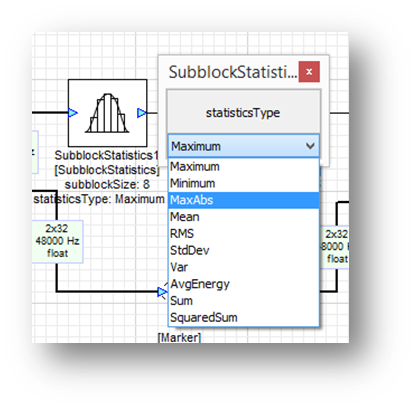
Task: Click the Marker module input pin
Action: tap(162, 292)
